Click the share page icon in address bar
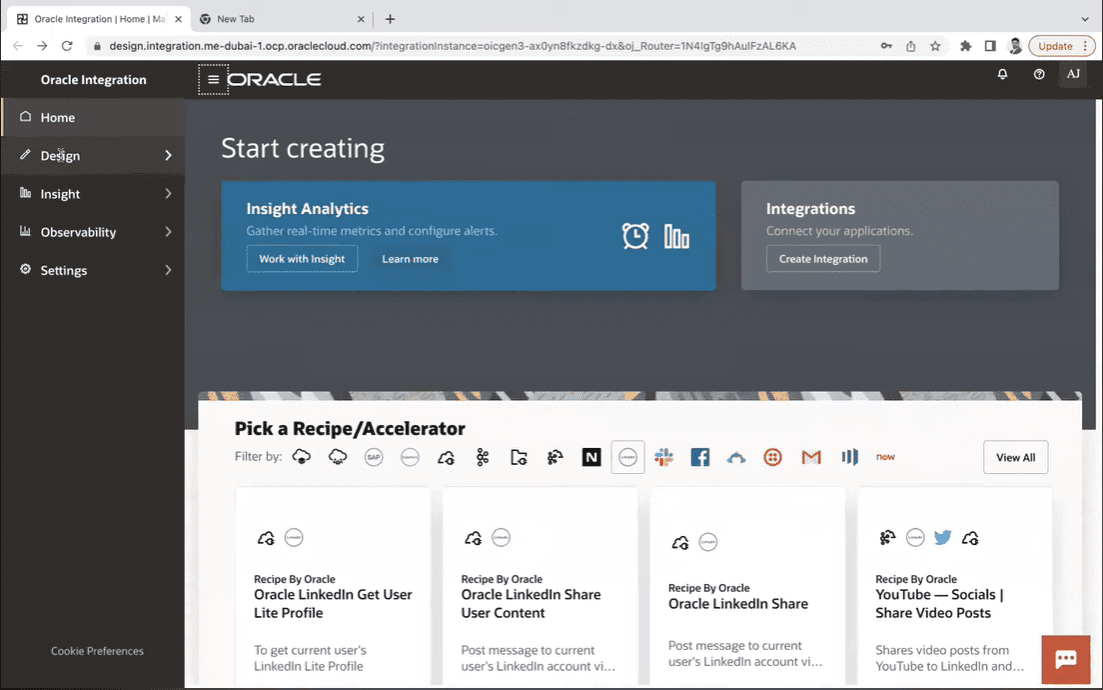Image resolution: width=1103 pixels, height=690 pixels. tap(910, 46)
